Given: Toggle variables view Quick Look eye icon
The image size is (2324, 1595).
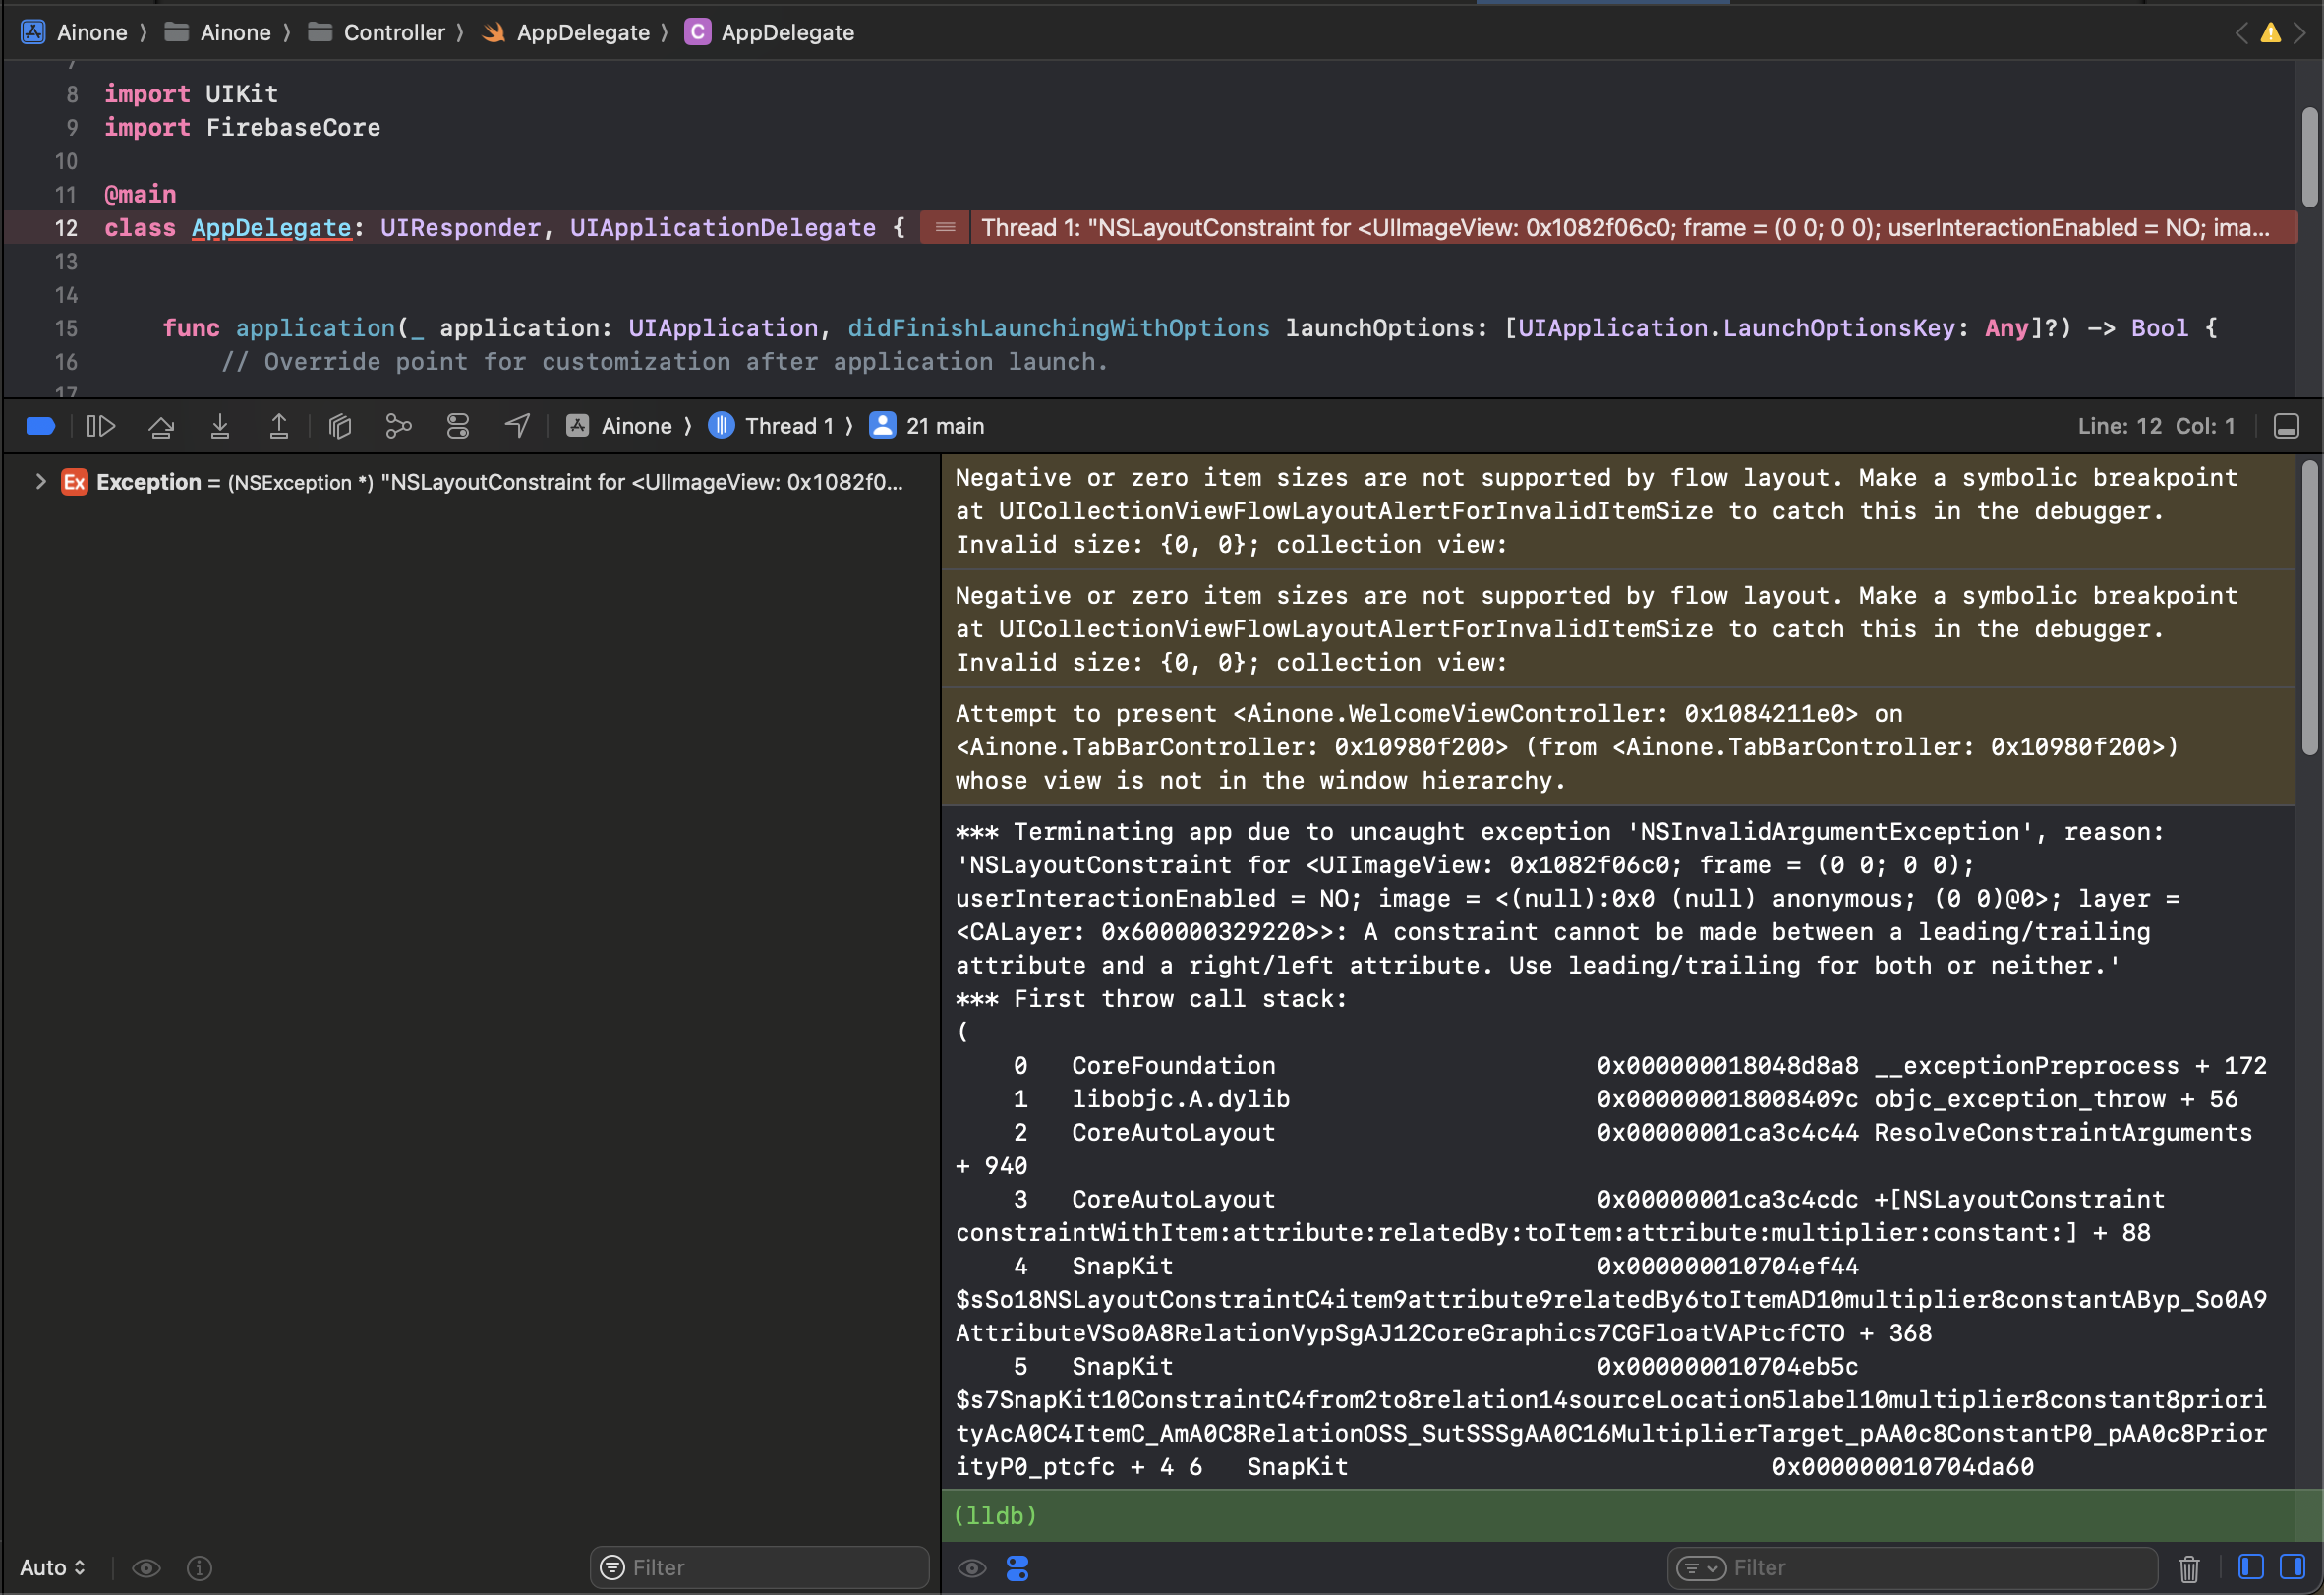Looking at the screenshot, I should 147,1567.
